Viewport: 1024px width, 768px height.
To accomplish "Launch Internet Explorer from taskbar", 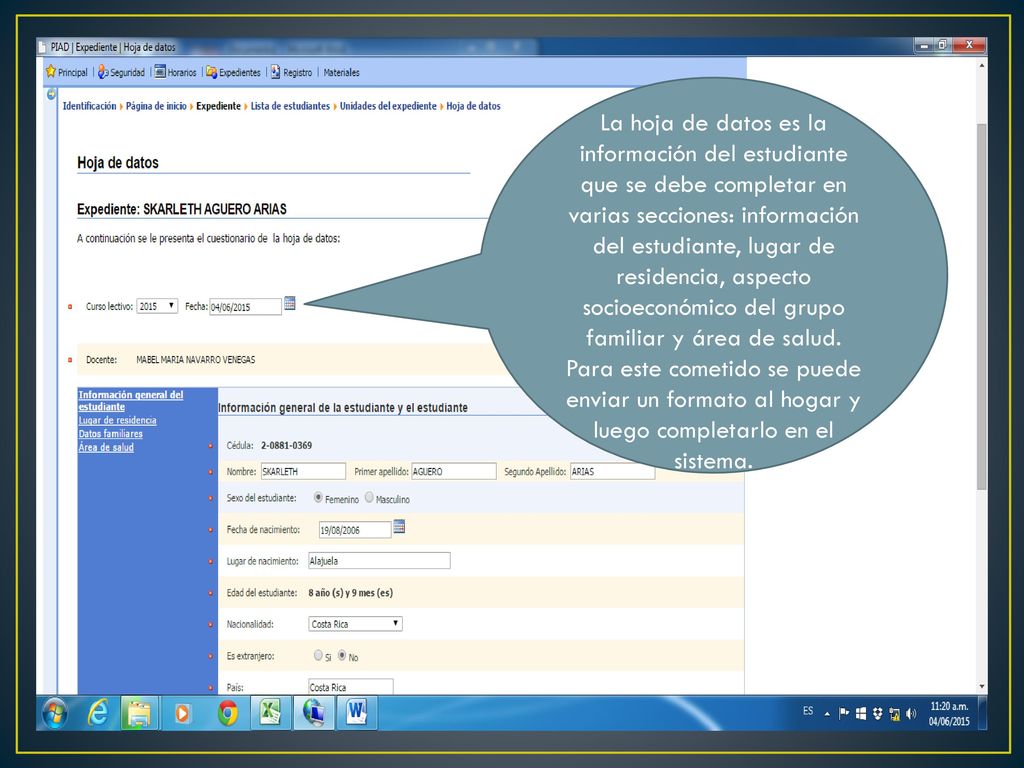I will (97, 713).
